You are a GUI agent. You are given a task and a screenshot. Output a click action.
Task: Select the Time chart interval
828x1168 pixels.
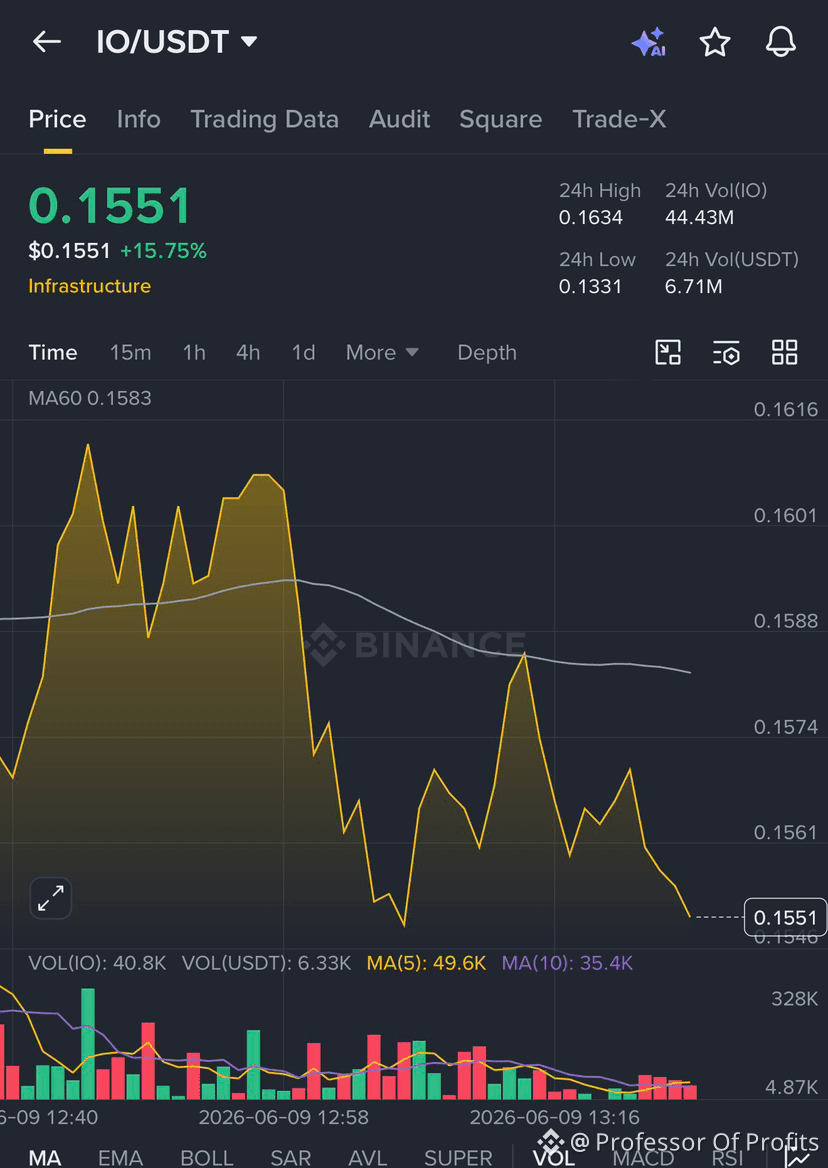point(53,352)
